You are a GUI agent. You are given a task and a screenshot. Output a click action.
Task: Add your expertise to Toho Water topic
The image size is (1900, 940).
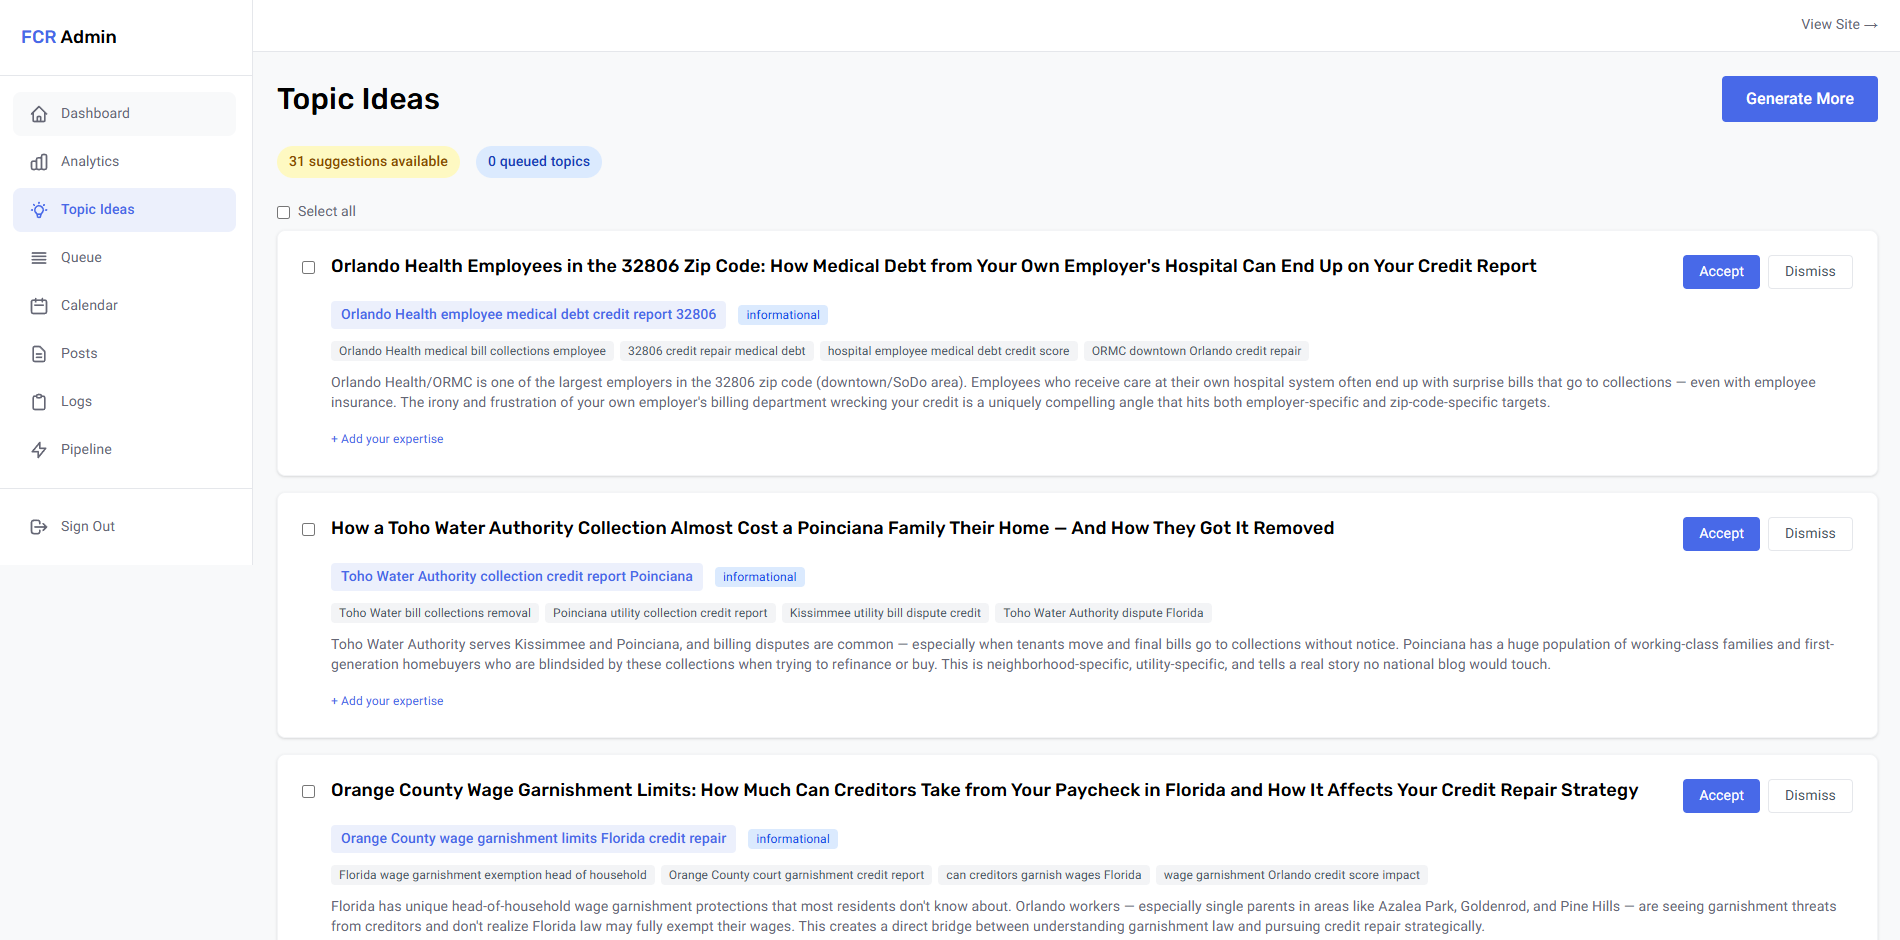387,701
